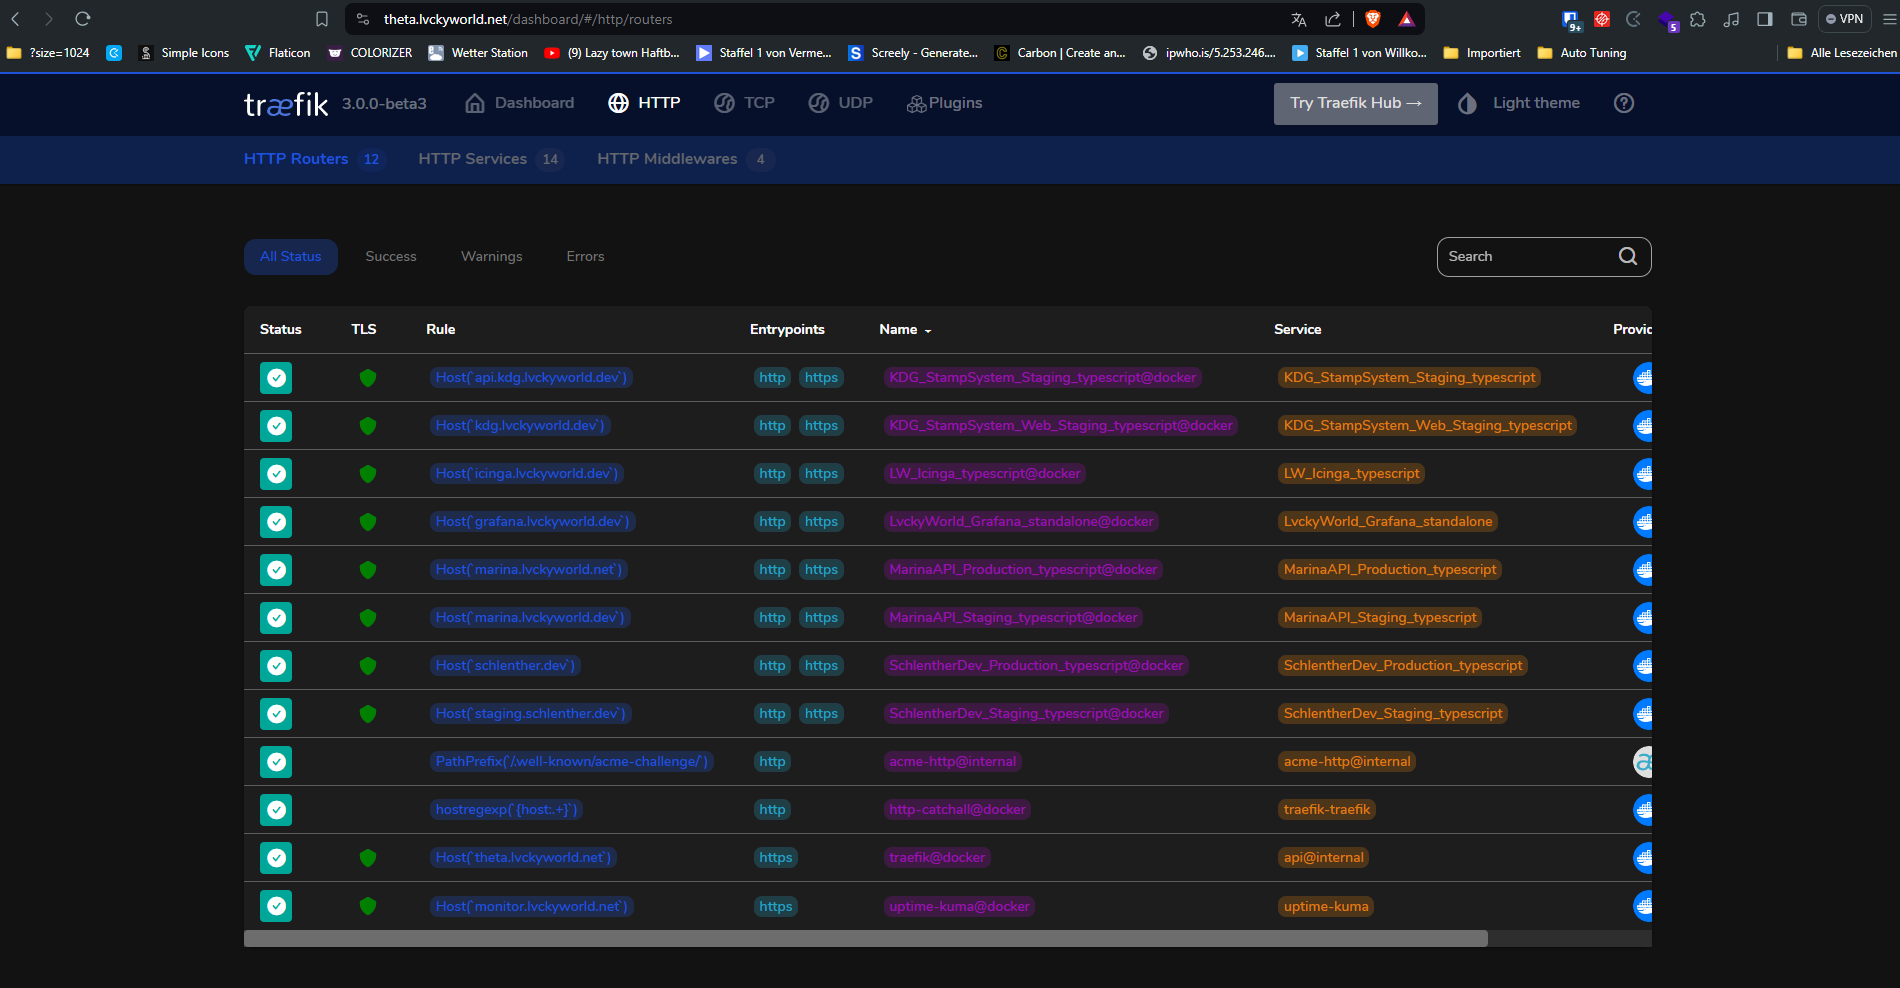Sort by Name column arrow
This screenshot has height=988, width=1900.
[x=928, y=331]
